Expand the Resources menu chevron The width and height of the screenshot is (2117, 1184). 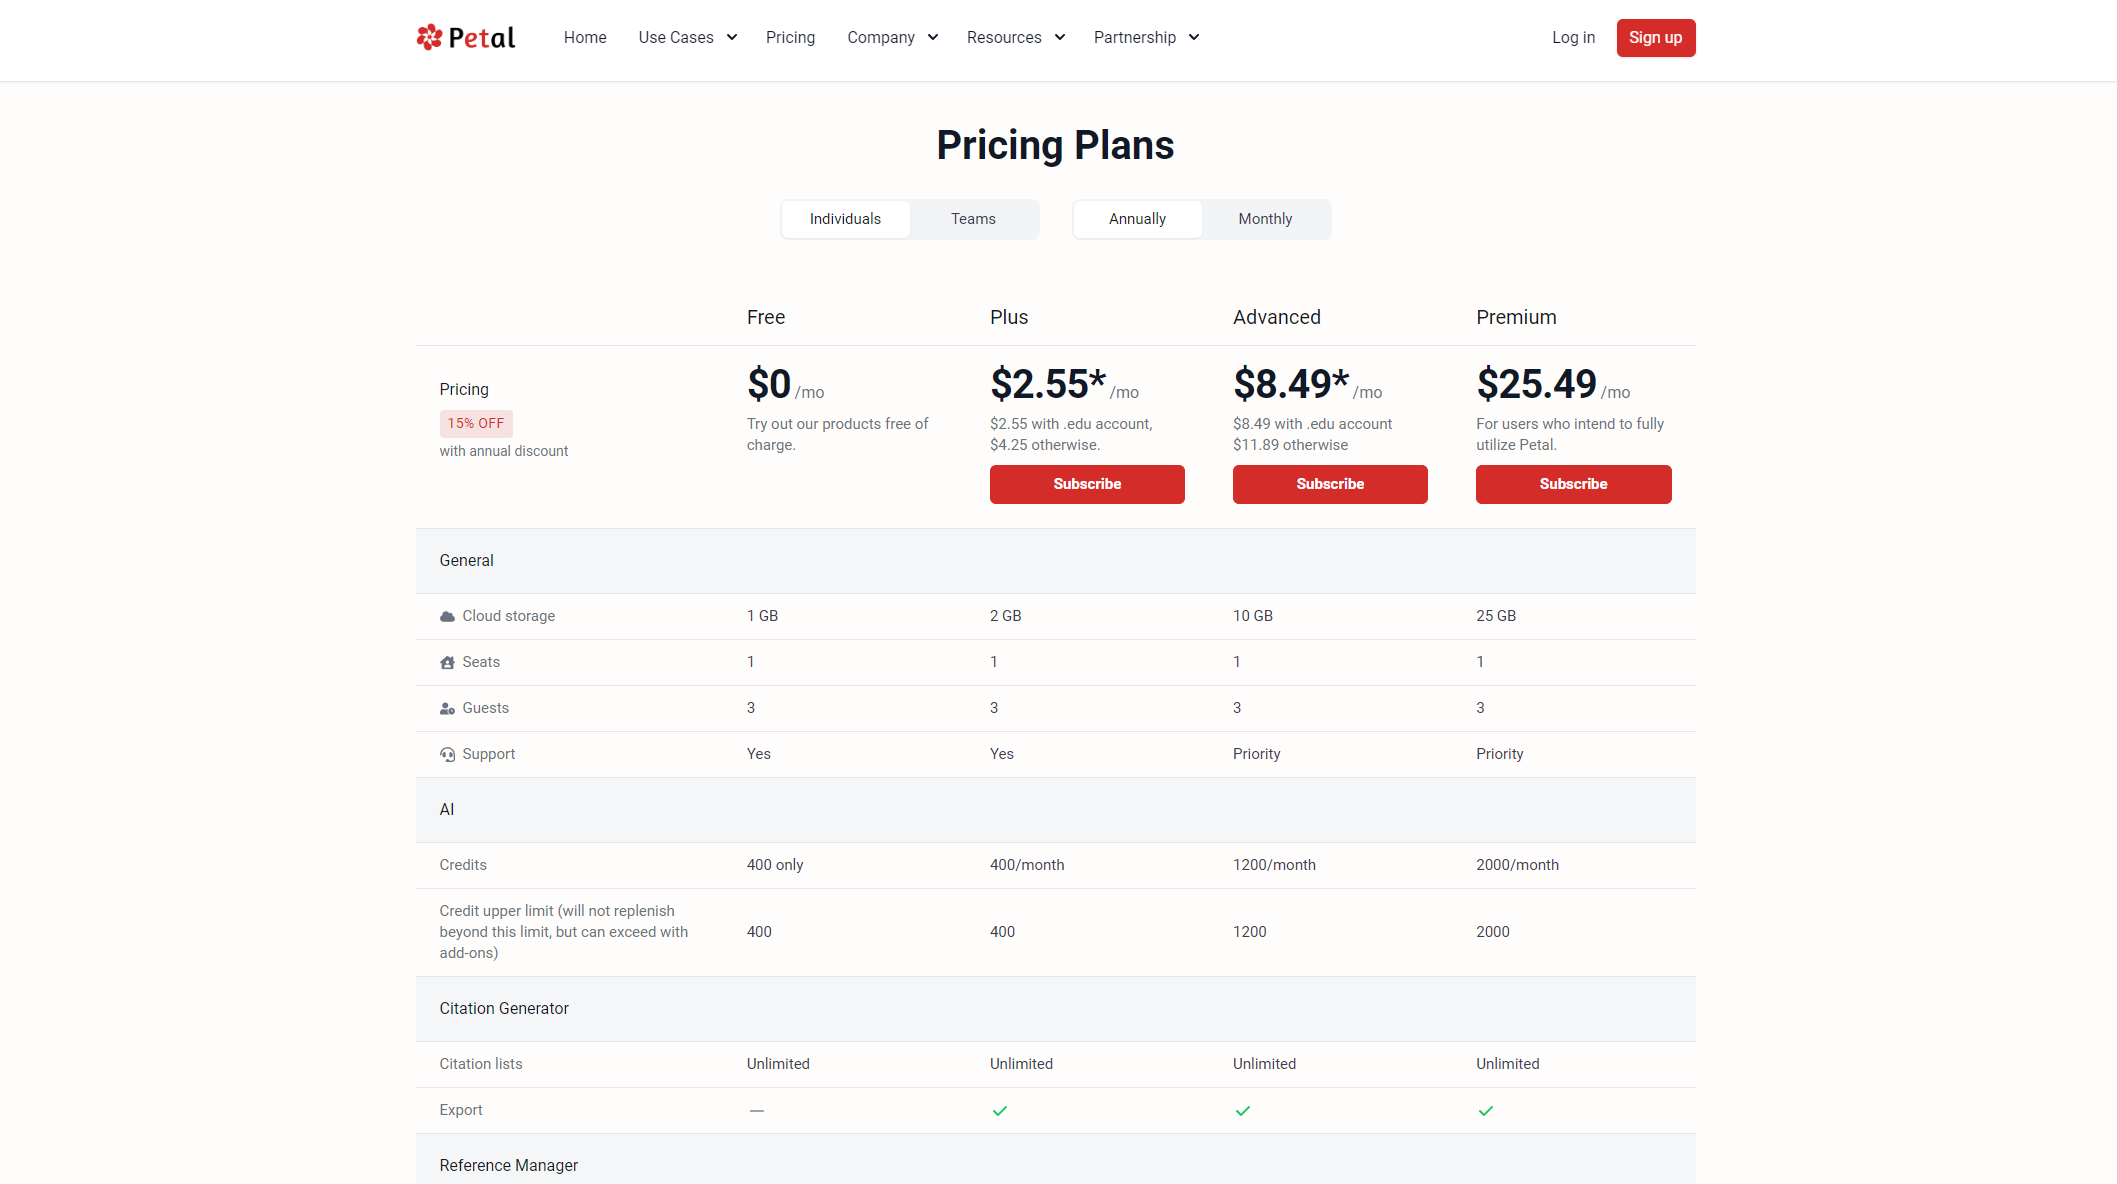(x=1059, y=38)
